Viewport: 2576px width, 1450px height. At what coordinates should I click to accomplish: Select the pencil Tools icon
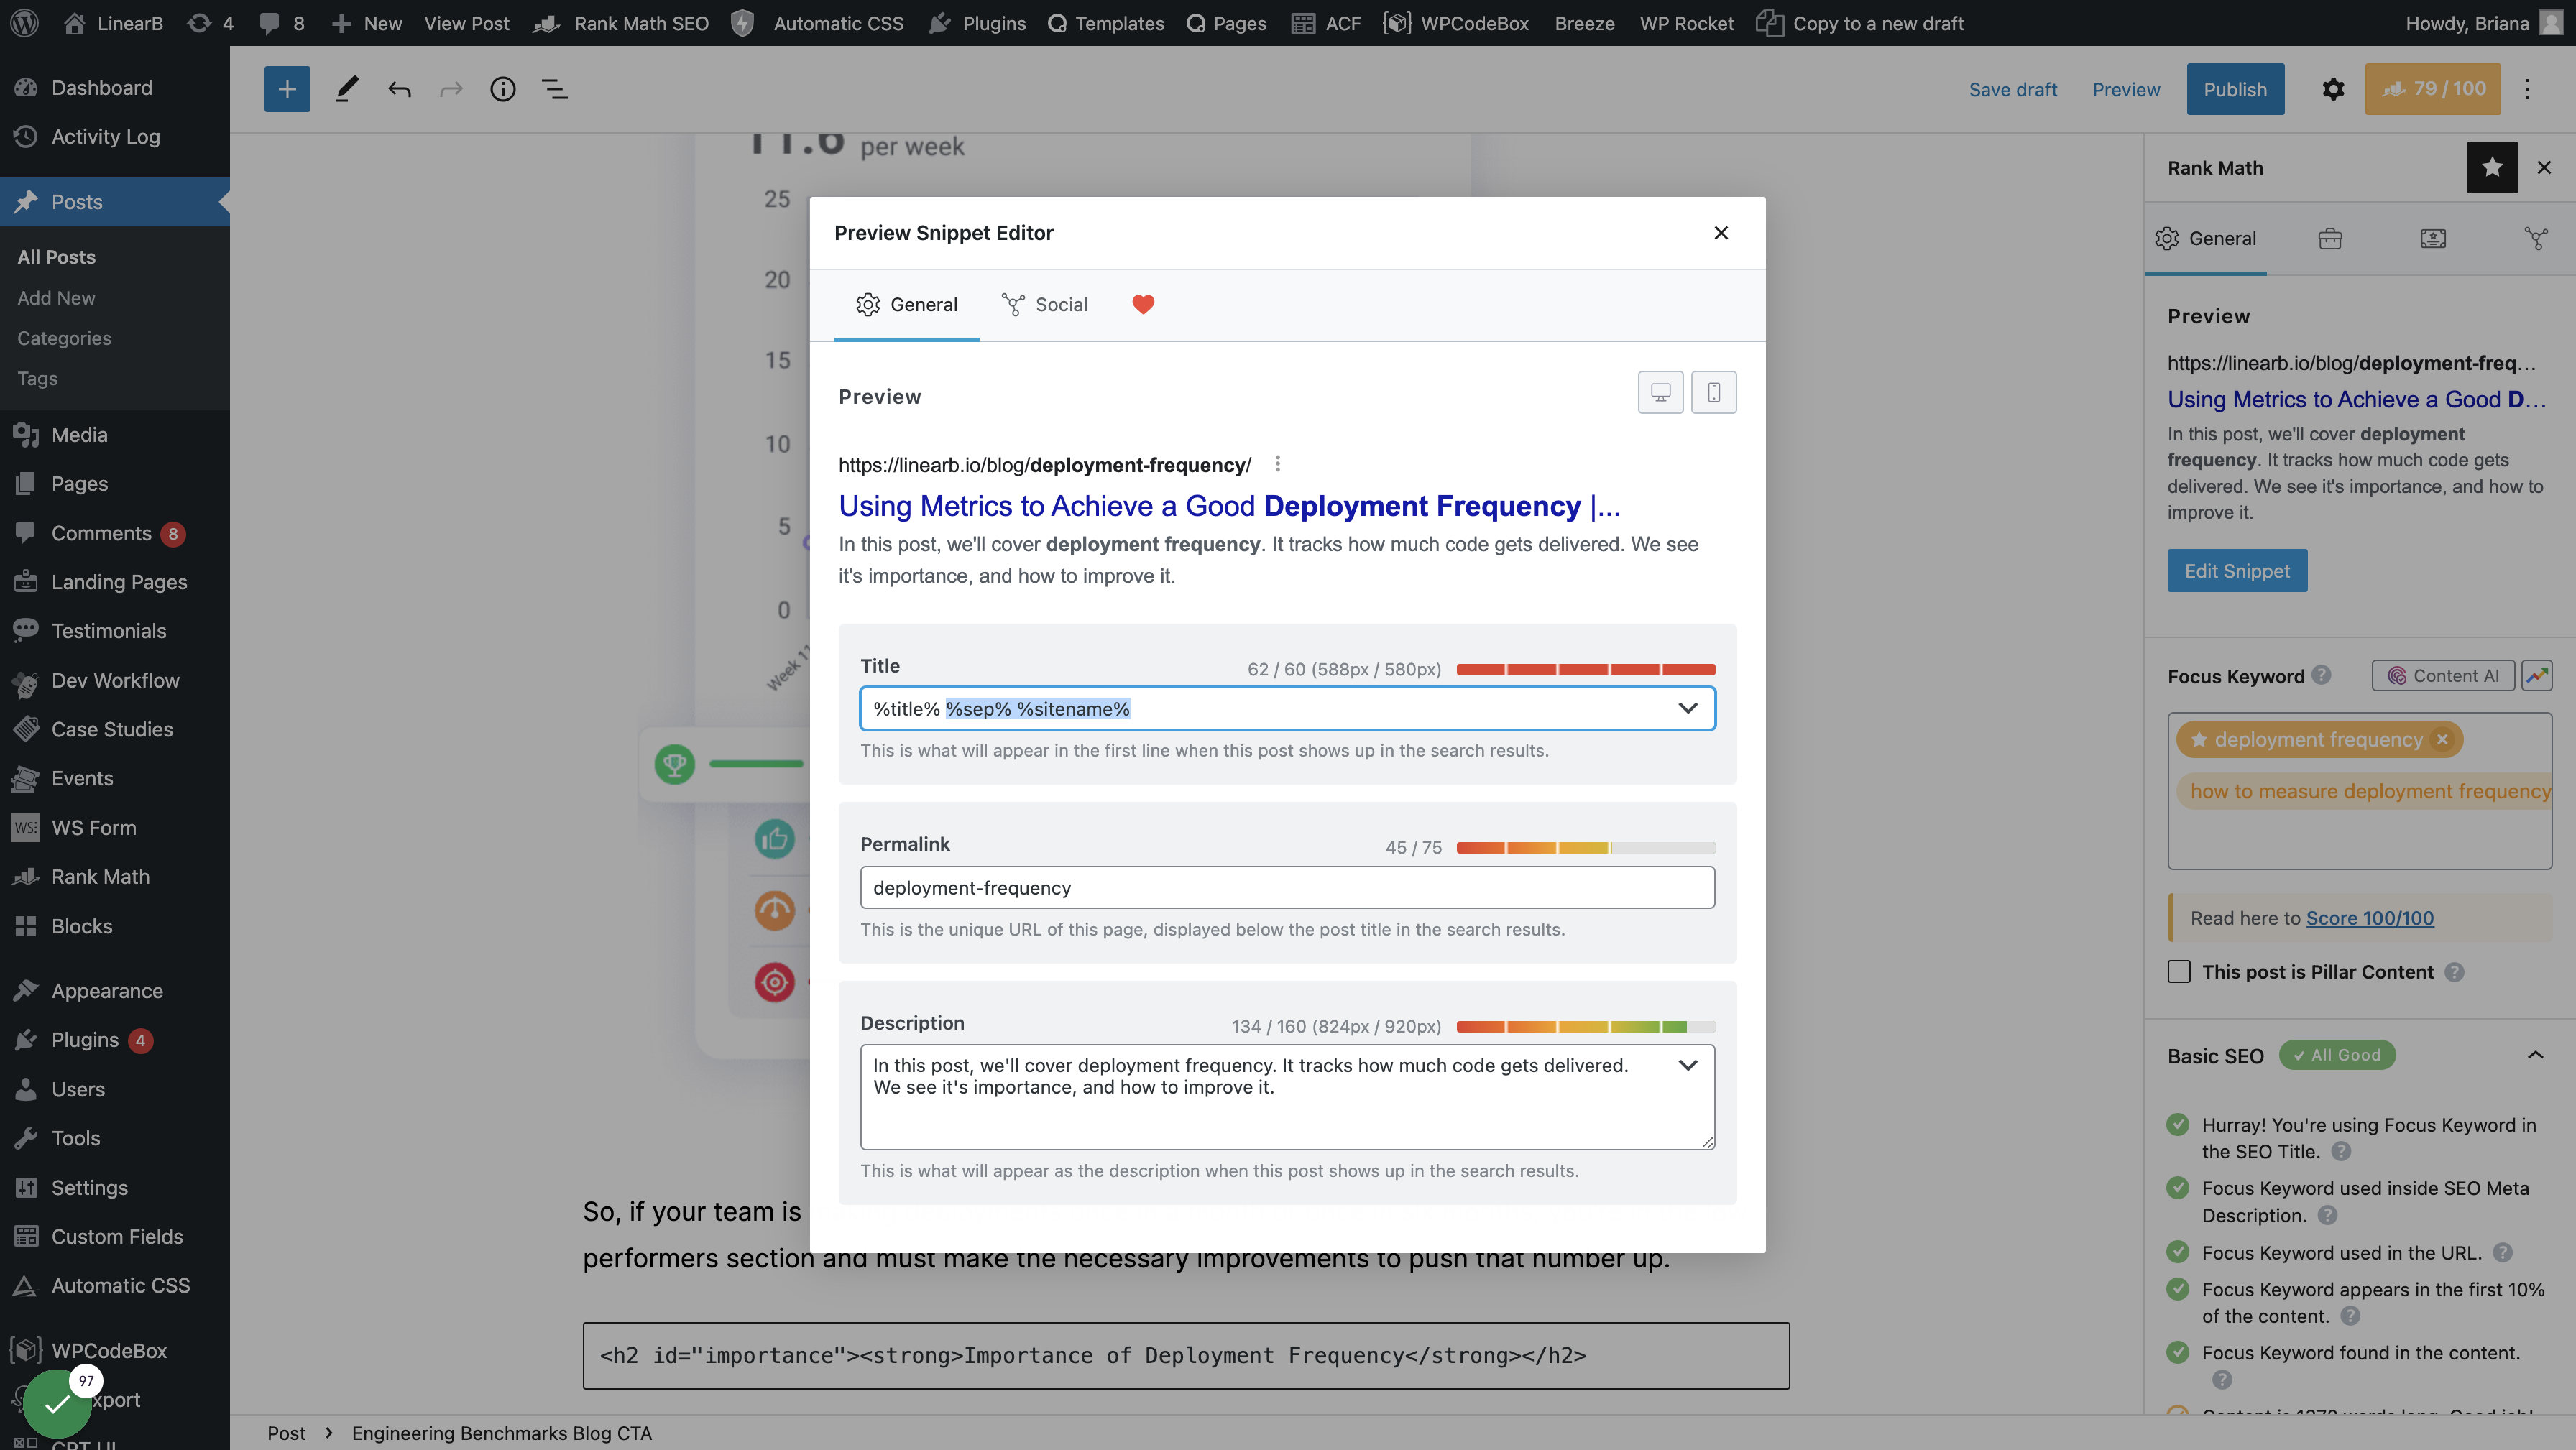tap(347, 89)
